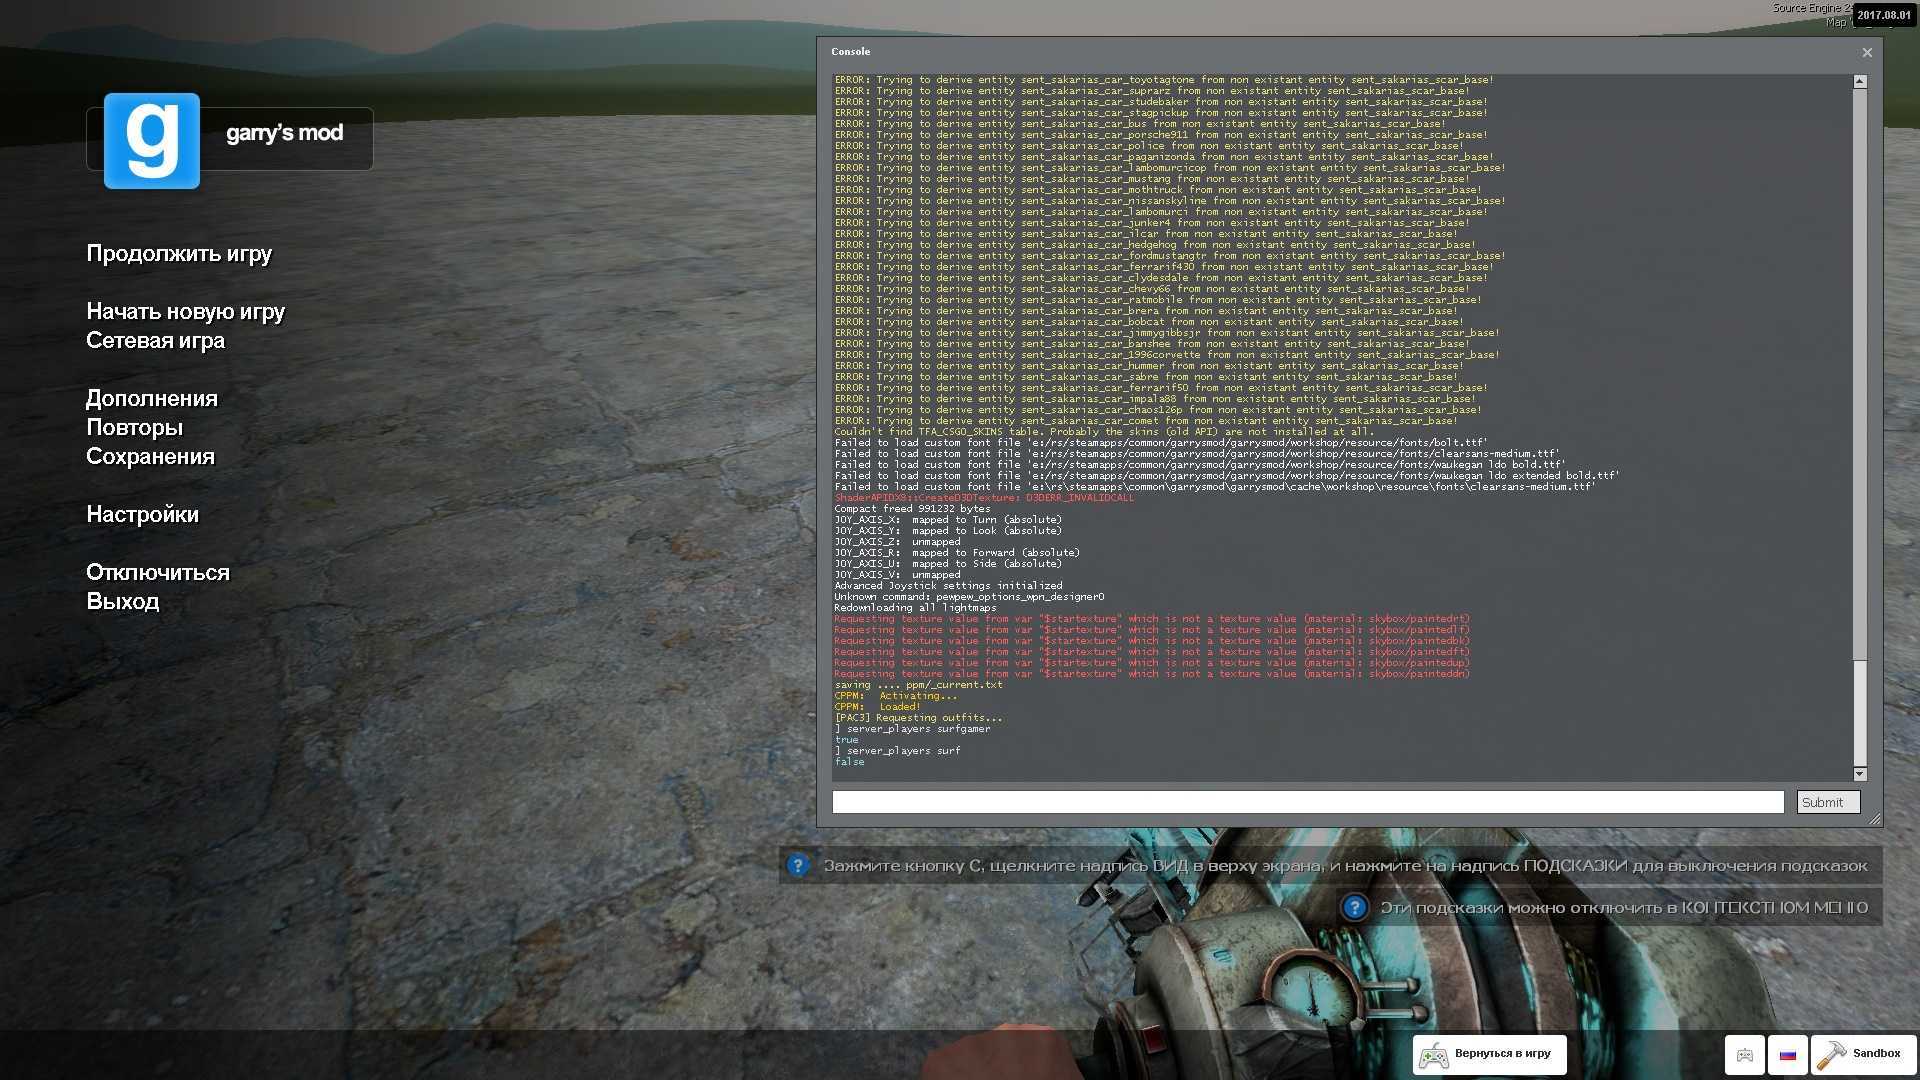Choose Выход to quit game
The width and height of the screenshot is (1920, 1080).
point(122,602)
